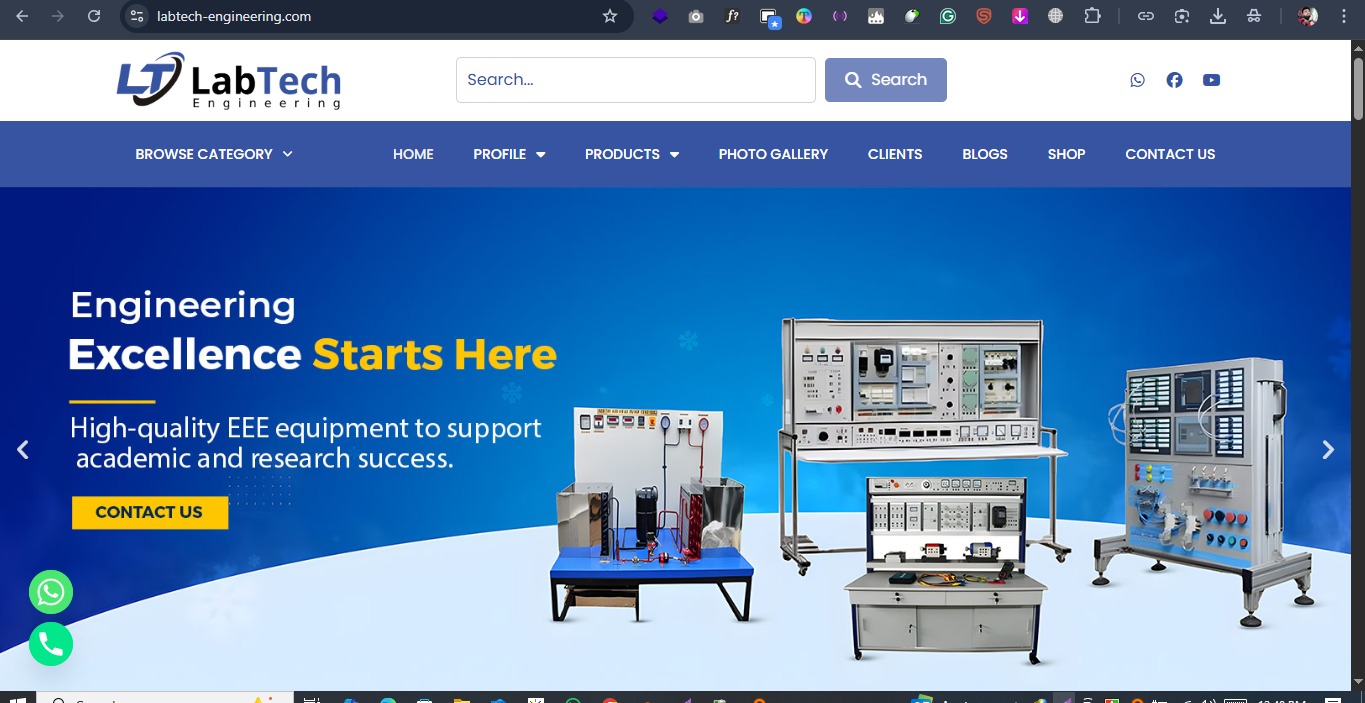Expand the Browse Category dropdown
The width and height of the screenshot is (1365, 703).
click(x=214, y=154)
